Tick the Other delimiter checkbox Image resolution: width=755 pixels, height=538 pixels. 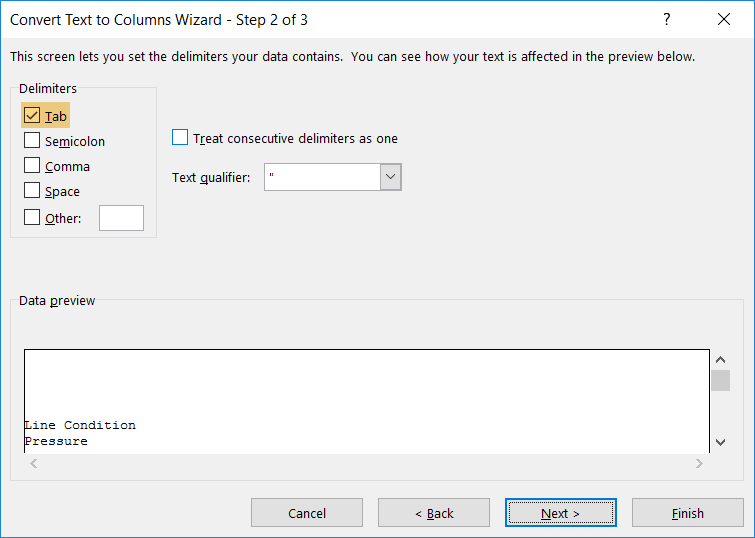click(x=32, y=217)
